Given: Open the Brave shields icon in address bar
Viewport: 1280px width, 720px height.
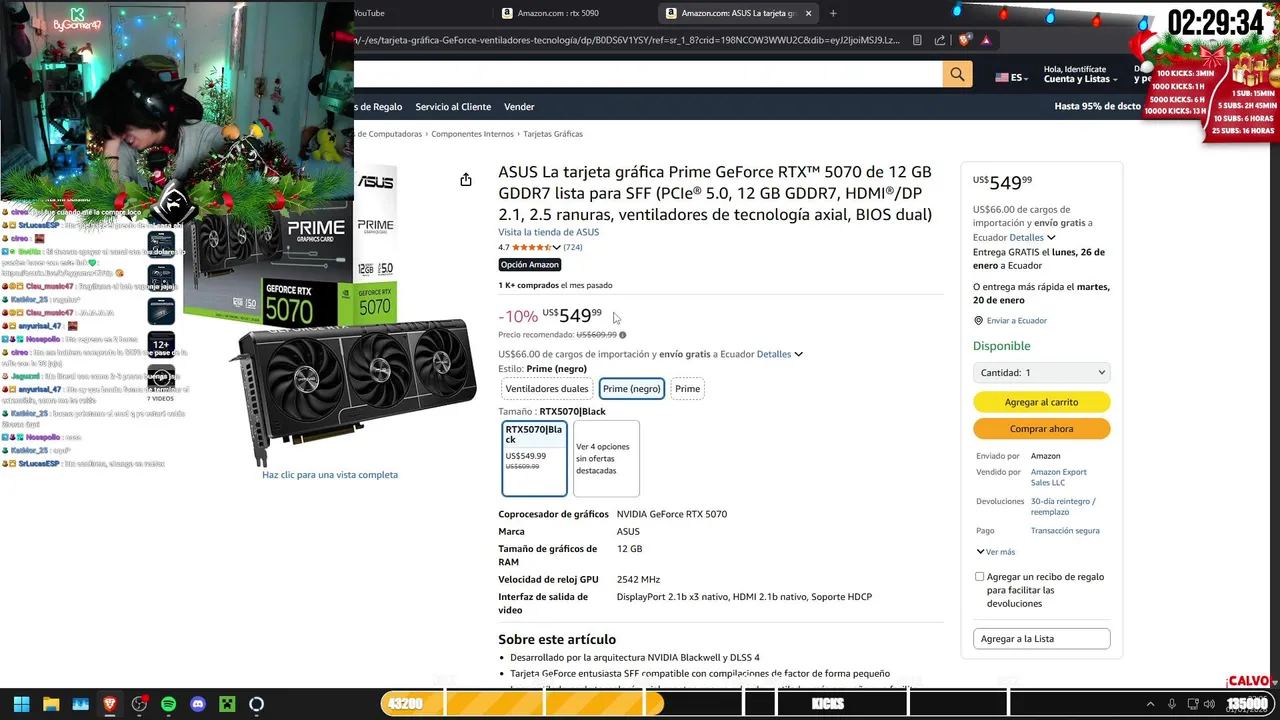Looking at the screenshot, I should pos(964,40).
